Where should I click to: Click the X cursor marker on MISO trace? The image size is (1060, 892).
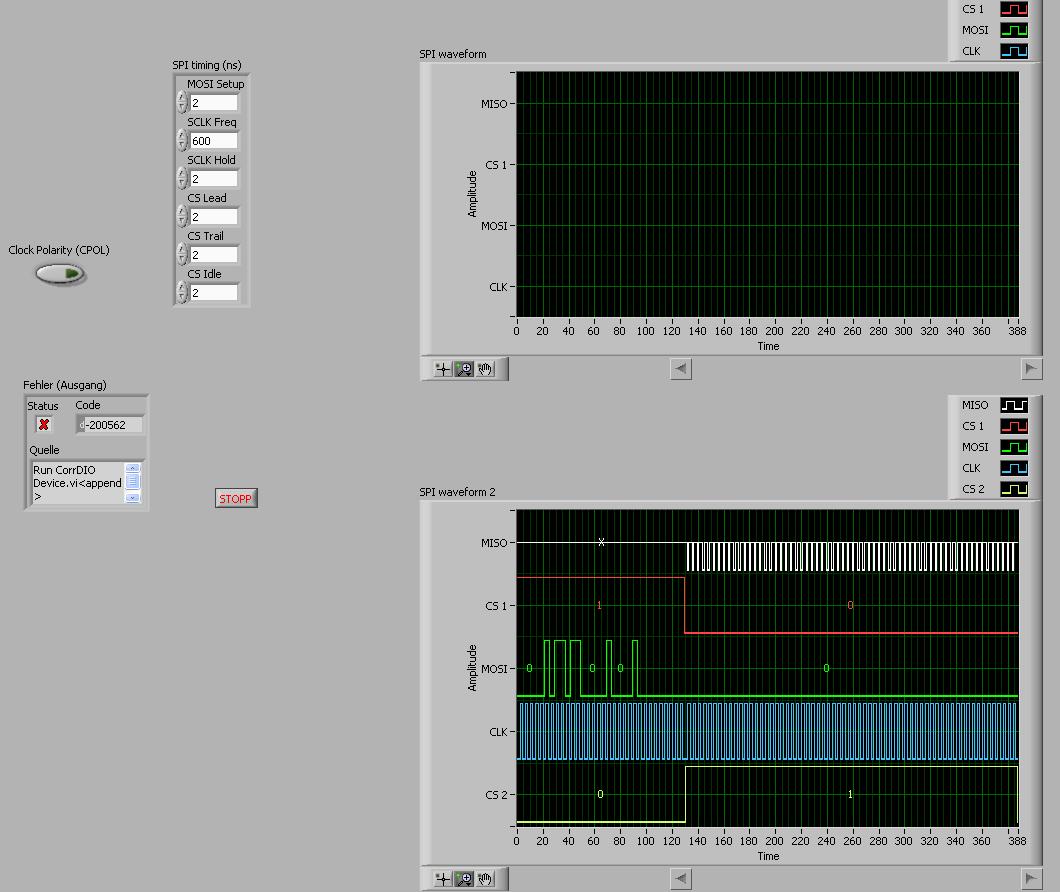[x=601, y=542]
